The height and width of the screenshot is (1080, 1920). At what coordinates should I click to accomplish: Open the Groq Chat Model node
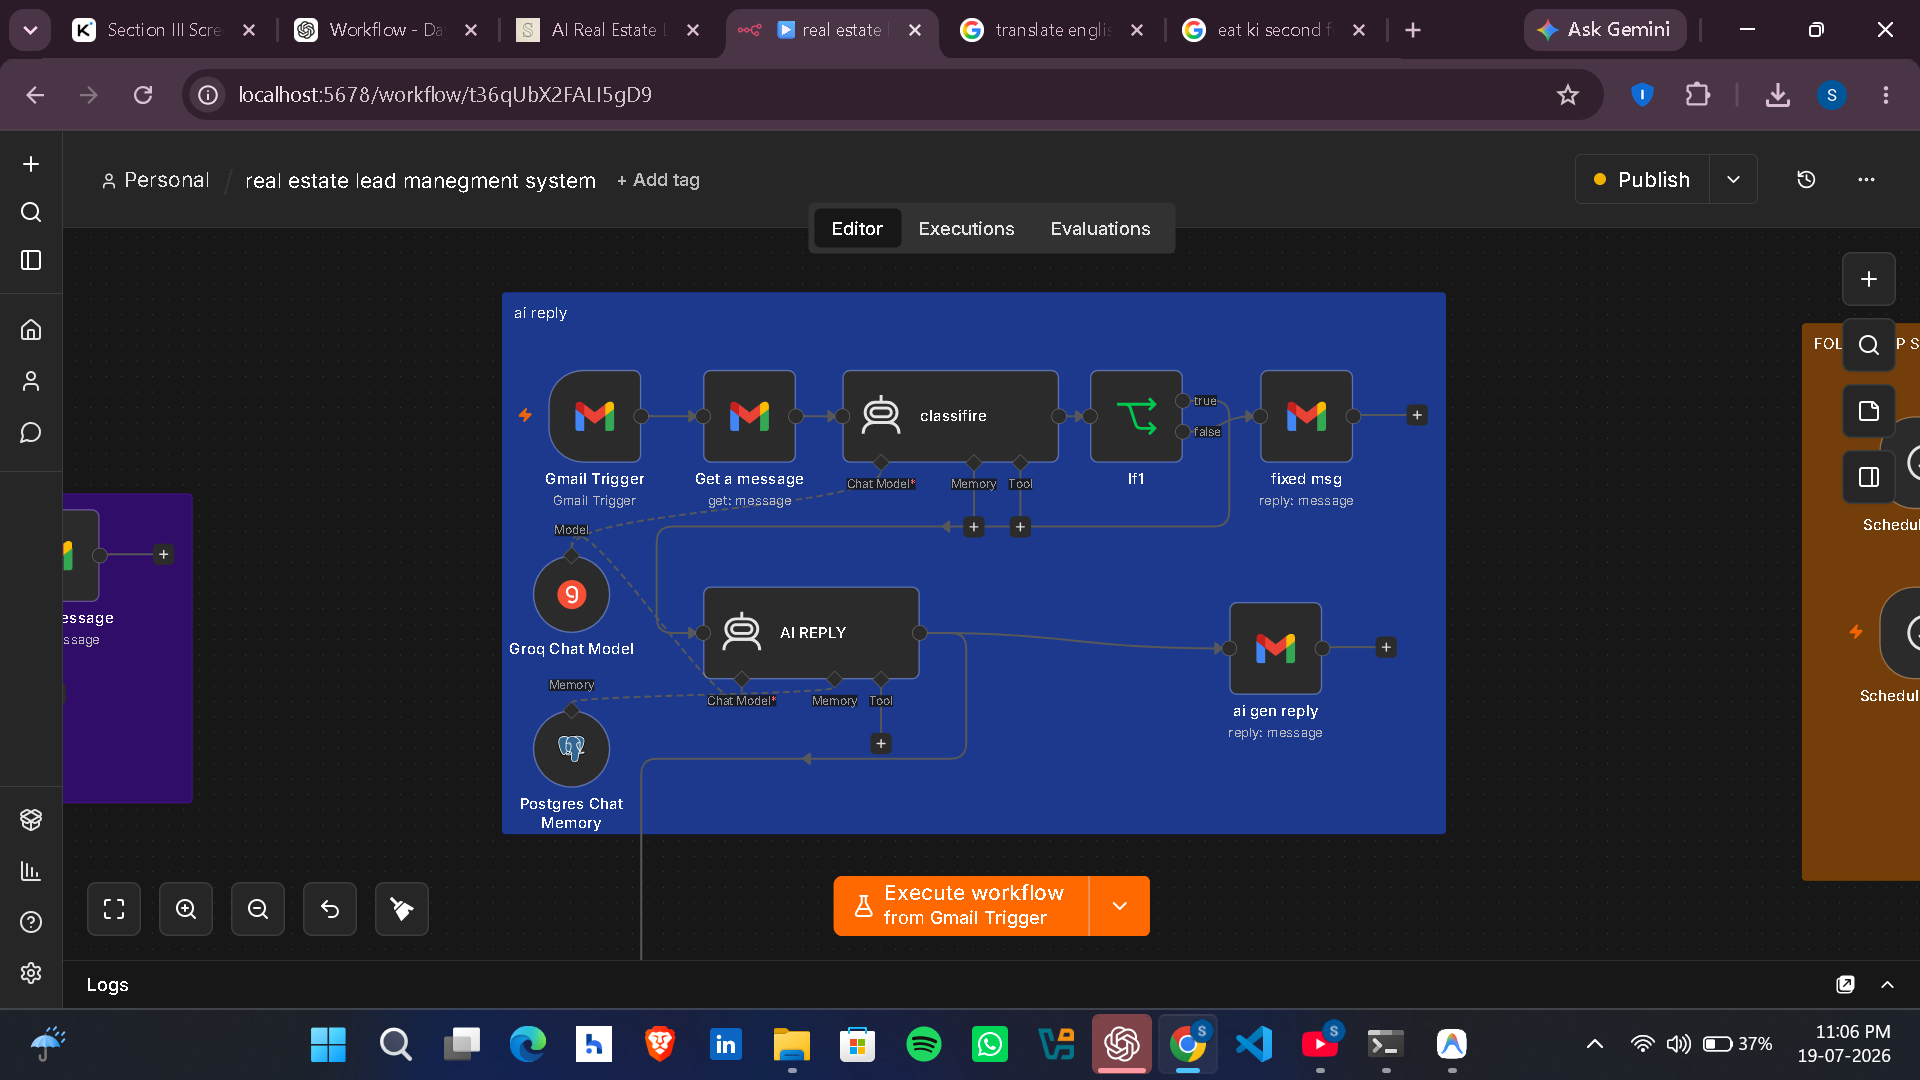[571, 595]
